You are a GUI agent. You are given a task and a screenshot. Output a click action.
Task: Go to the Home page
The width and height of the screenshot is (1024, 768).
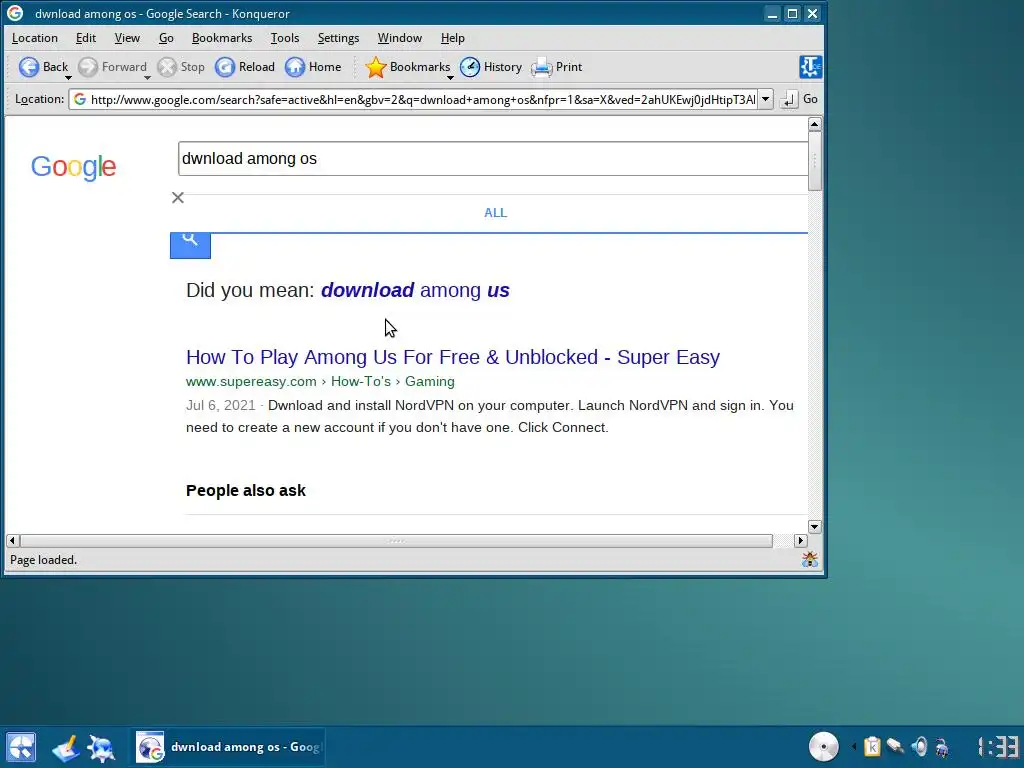(313, 67)
